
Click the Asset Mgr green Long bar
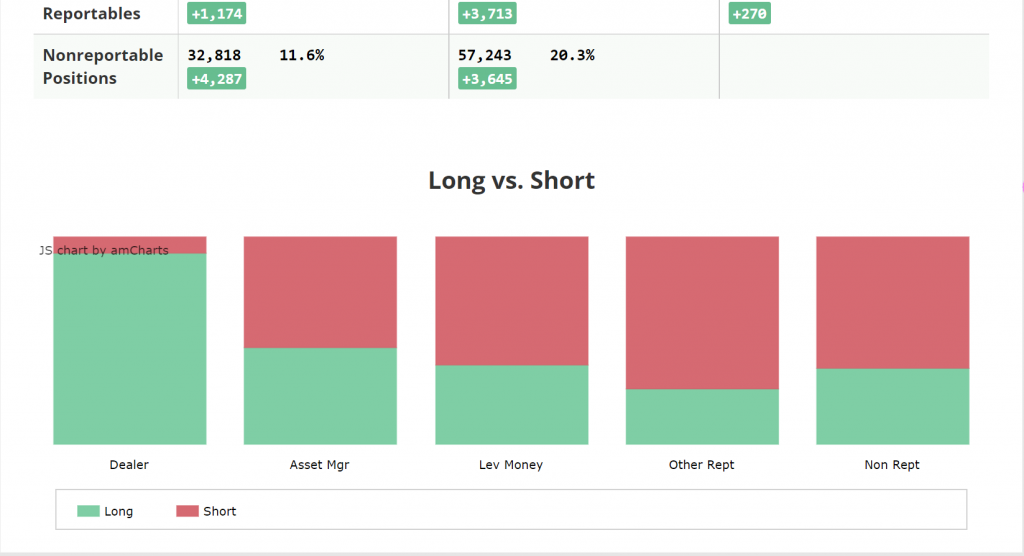[x=320, y=396]
